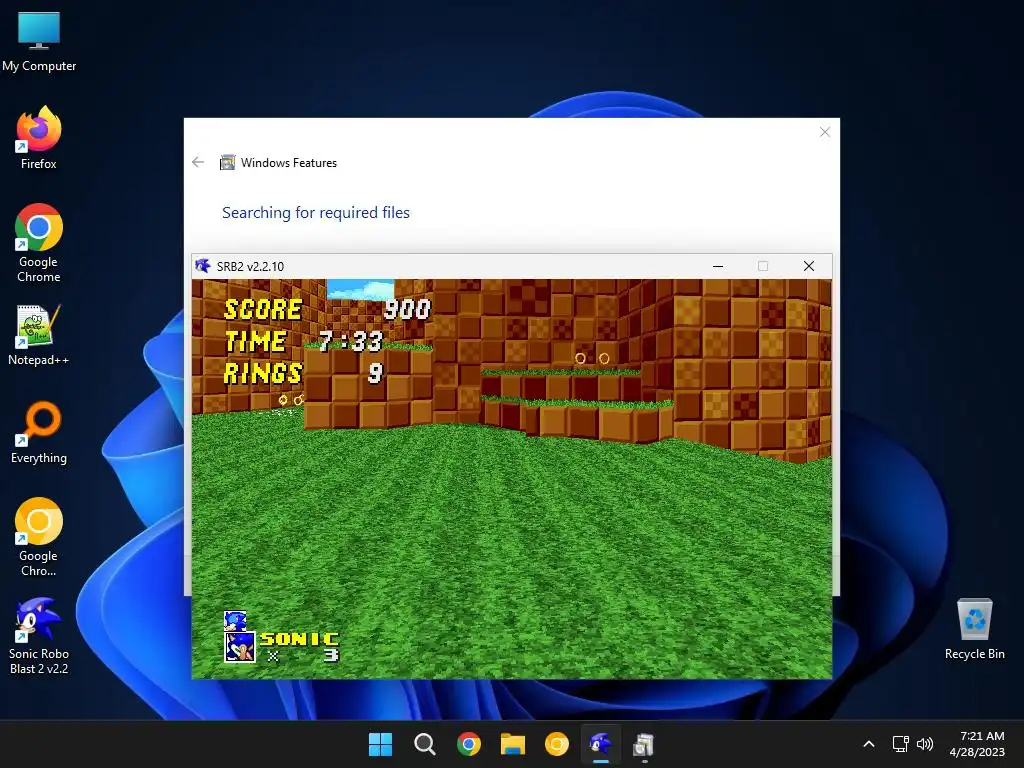The width and height of the screenshot is (1024, 768).
Task: Select the Sonic Robo Blast 2 v2.2 shortcut
Action: 39,636
